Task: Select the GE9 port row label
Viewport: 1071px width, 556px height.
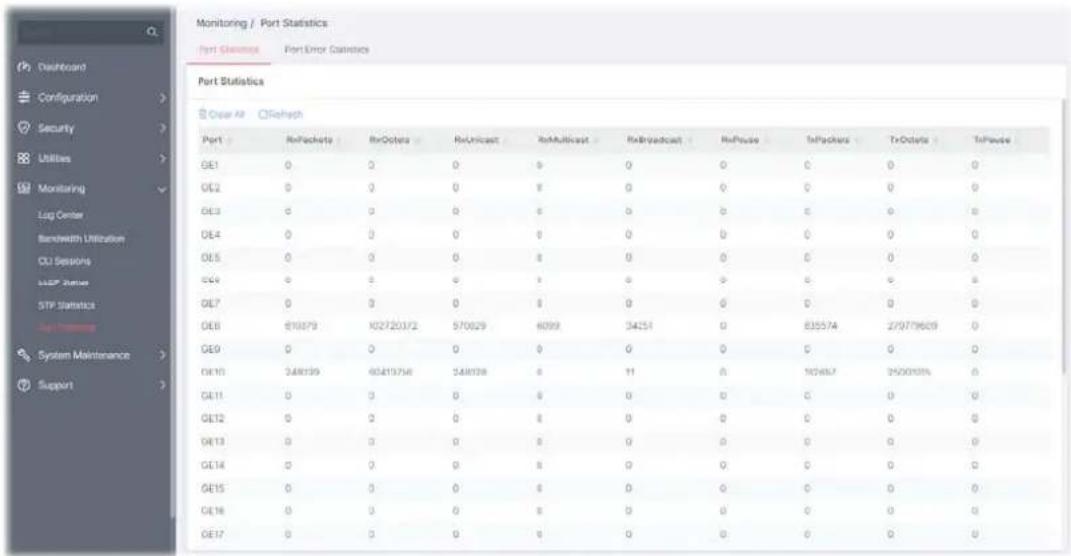Action: click(210, 349)
